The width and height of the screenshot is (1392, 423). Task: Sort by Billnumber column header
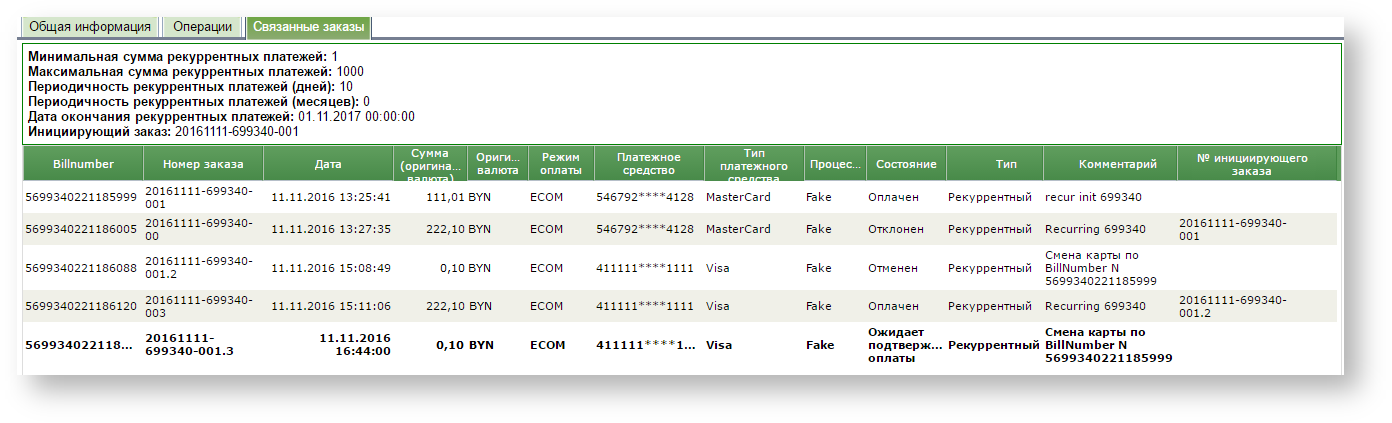tap(83, 164)
